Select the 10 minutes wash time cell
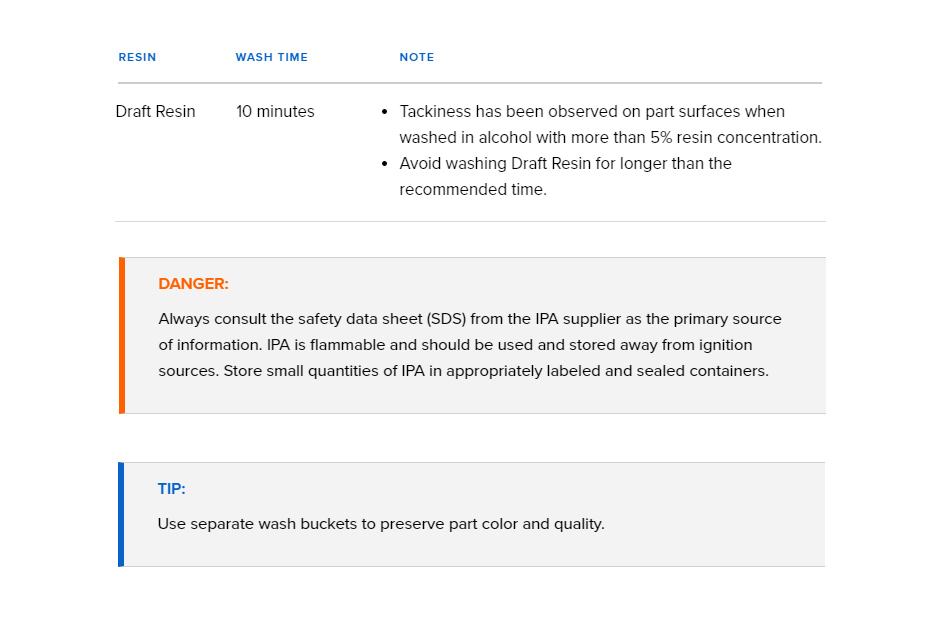Image resolution: width=940 pixels, height=619 pixels. pos(275,111)
